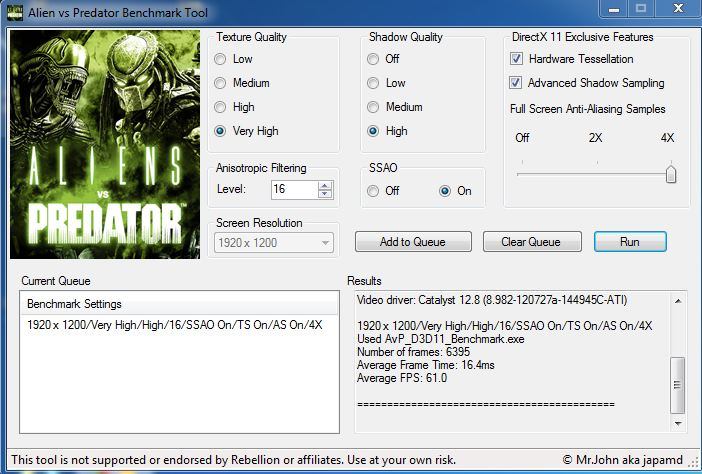The width and height of the screenshot is (702, 474).
Task: Click Benchmark Settings column header
Action: click(x=180, y=304)
